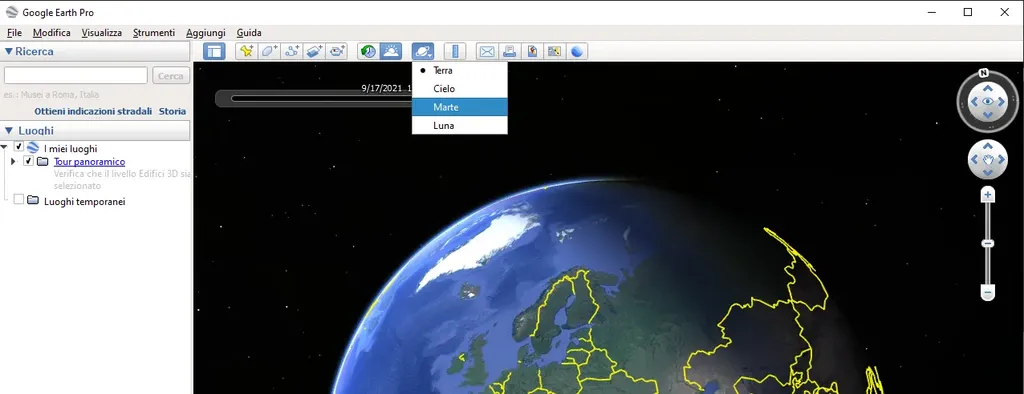Move up with the hand pan control
The image size is (1024, 394).
click(987, 146)
